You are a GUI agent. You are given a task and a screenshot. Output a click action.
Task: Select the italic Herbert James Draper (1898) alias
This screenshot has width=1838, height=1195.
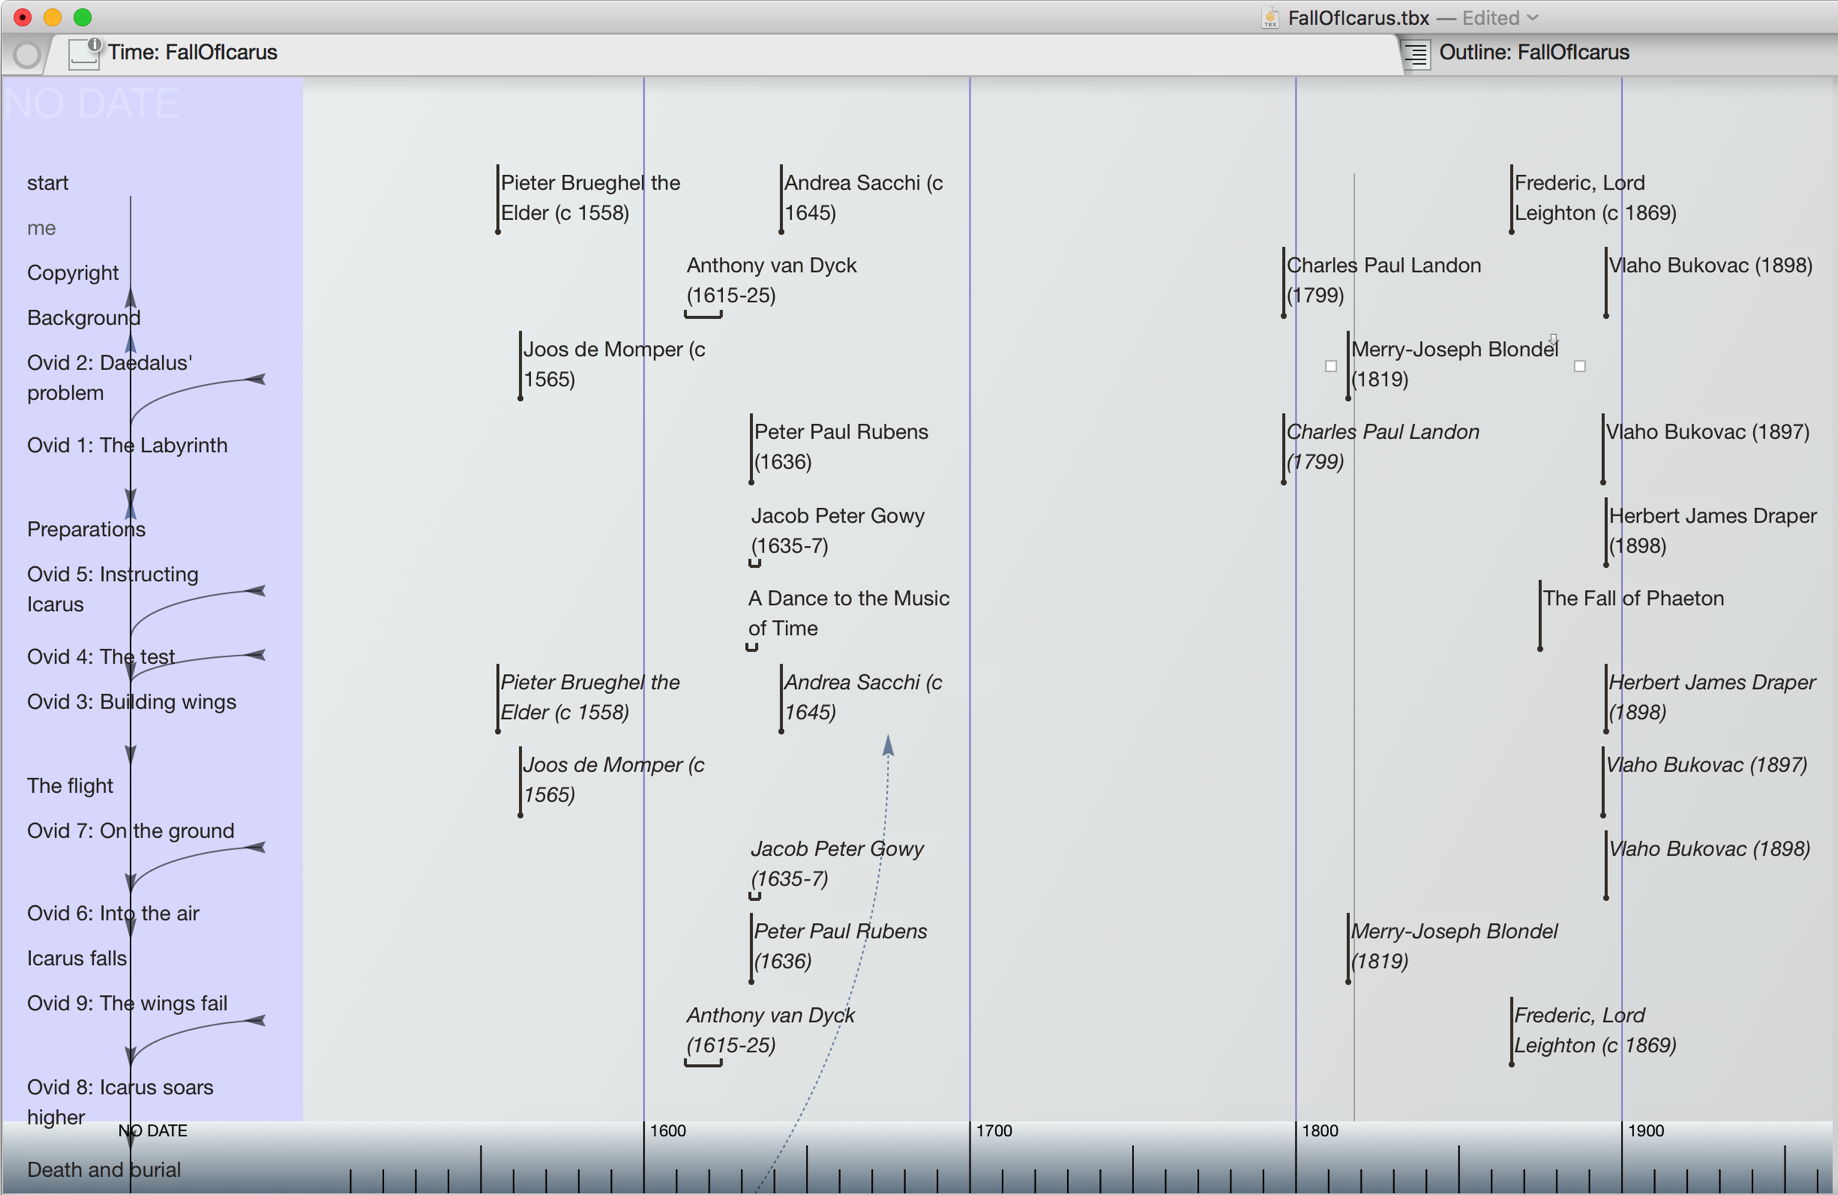pyautogui.click(x=1711, y=697)
